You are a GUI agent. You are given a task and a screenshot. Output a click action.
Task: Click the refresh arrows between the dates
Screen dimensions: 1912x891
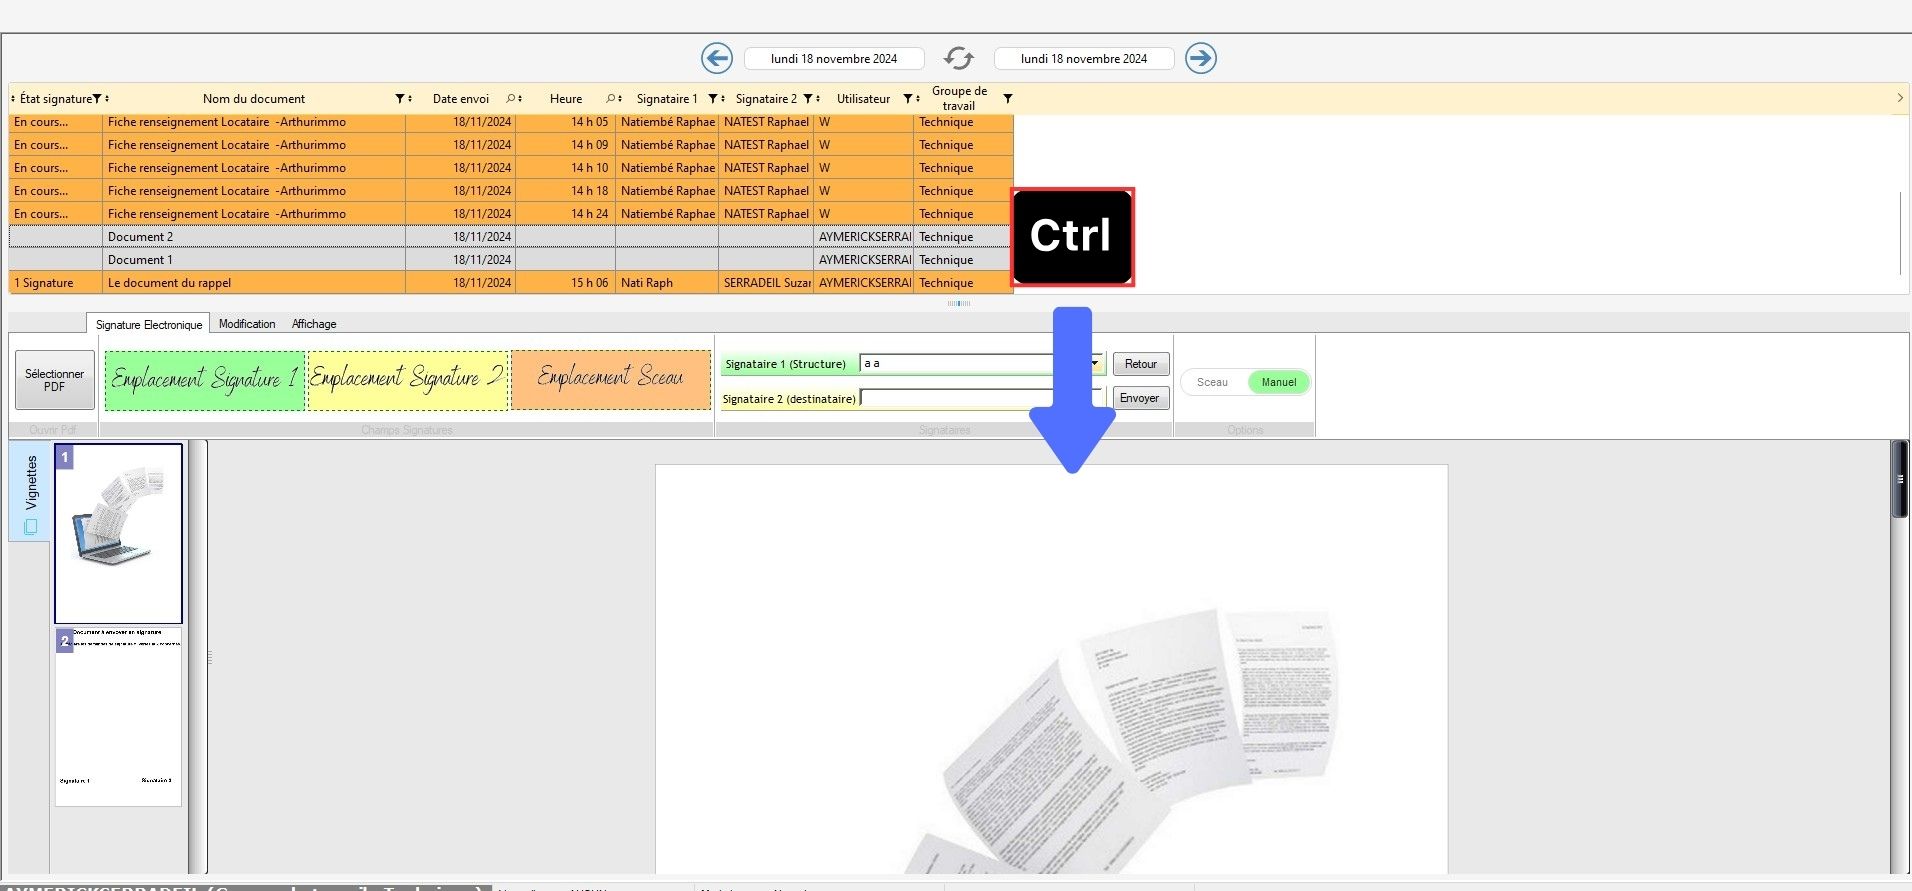point(958,58)
